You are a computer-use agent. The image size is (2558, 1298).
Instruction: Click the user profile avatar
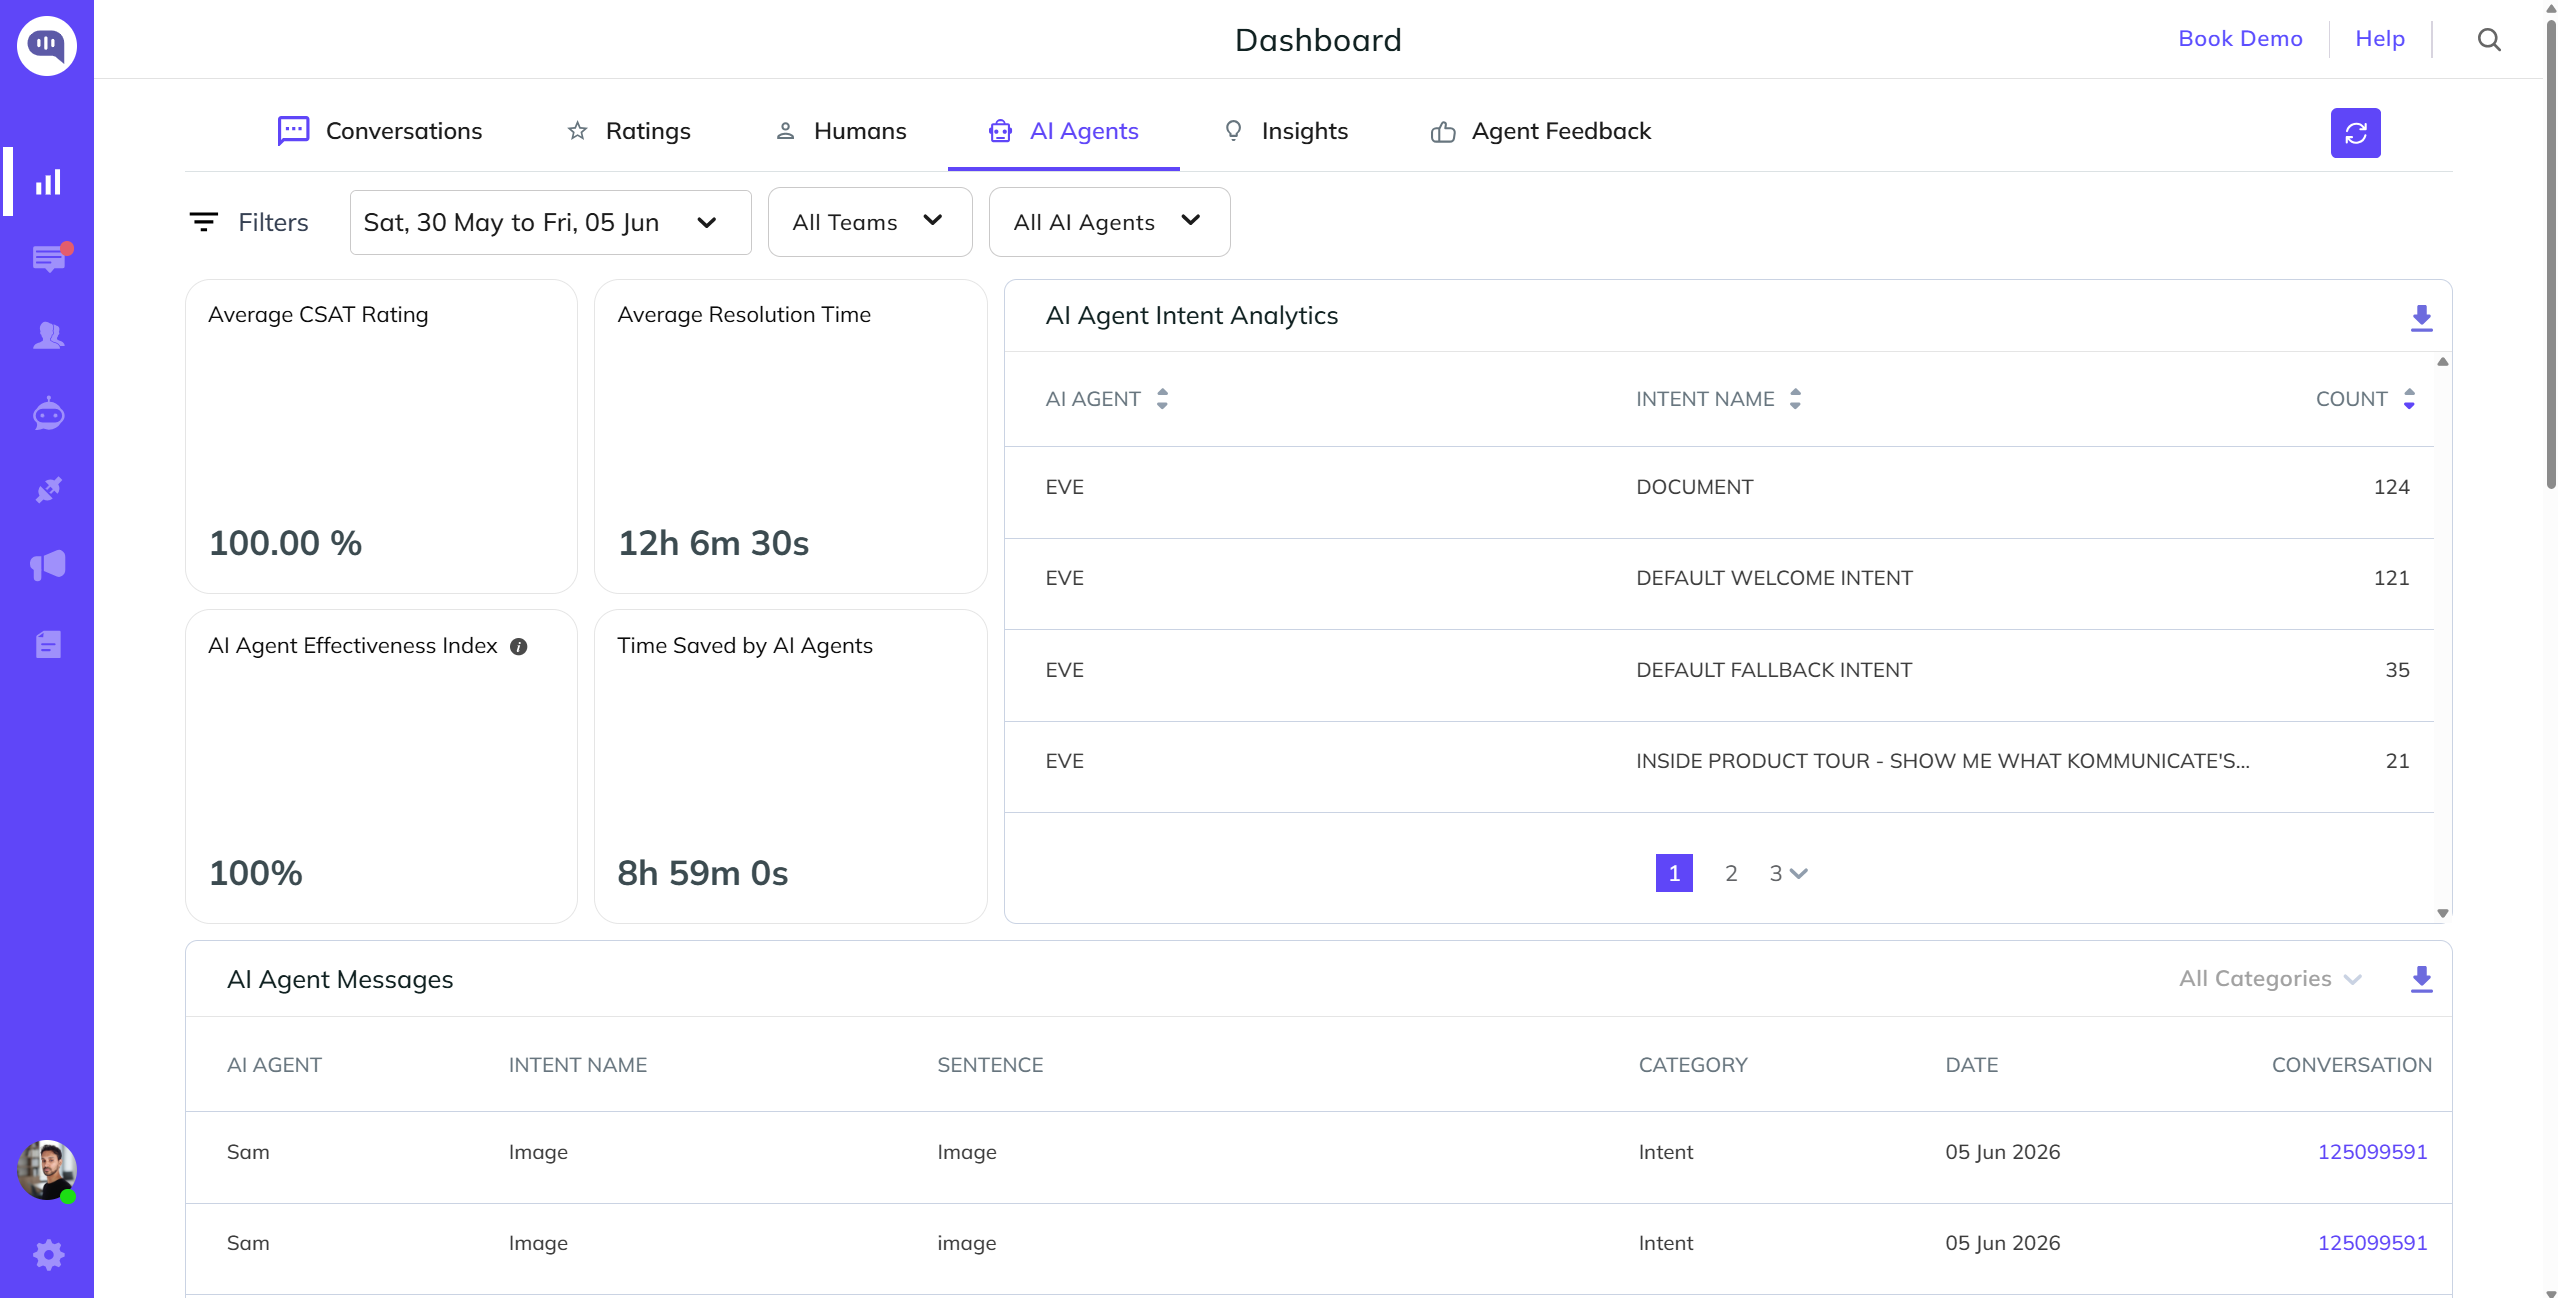[47, 1170]
